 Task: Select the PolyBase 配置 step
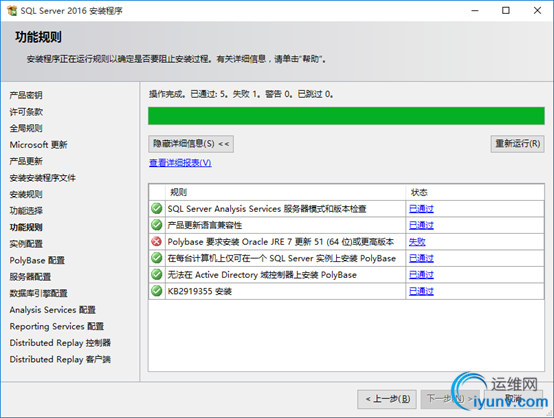point(37,260)
